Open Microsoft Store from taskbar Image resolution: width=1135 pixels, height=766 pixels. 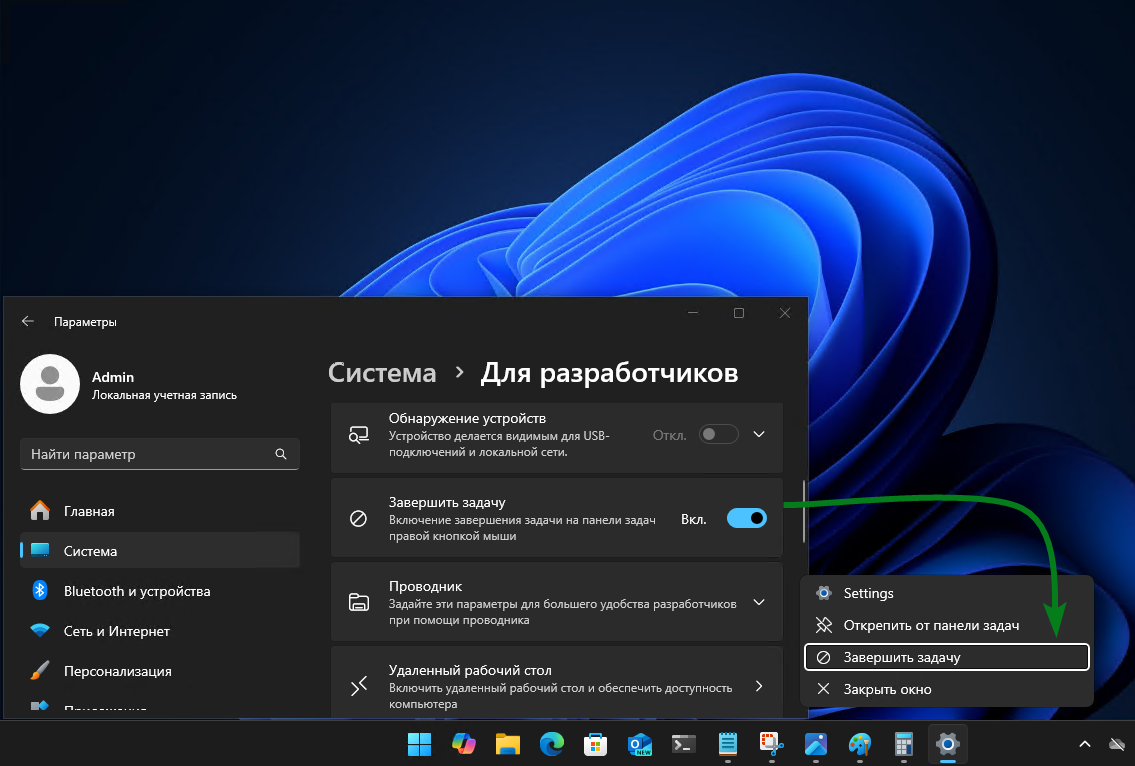pos(596,744)
